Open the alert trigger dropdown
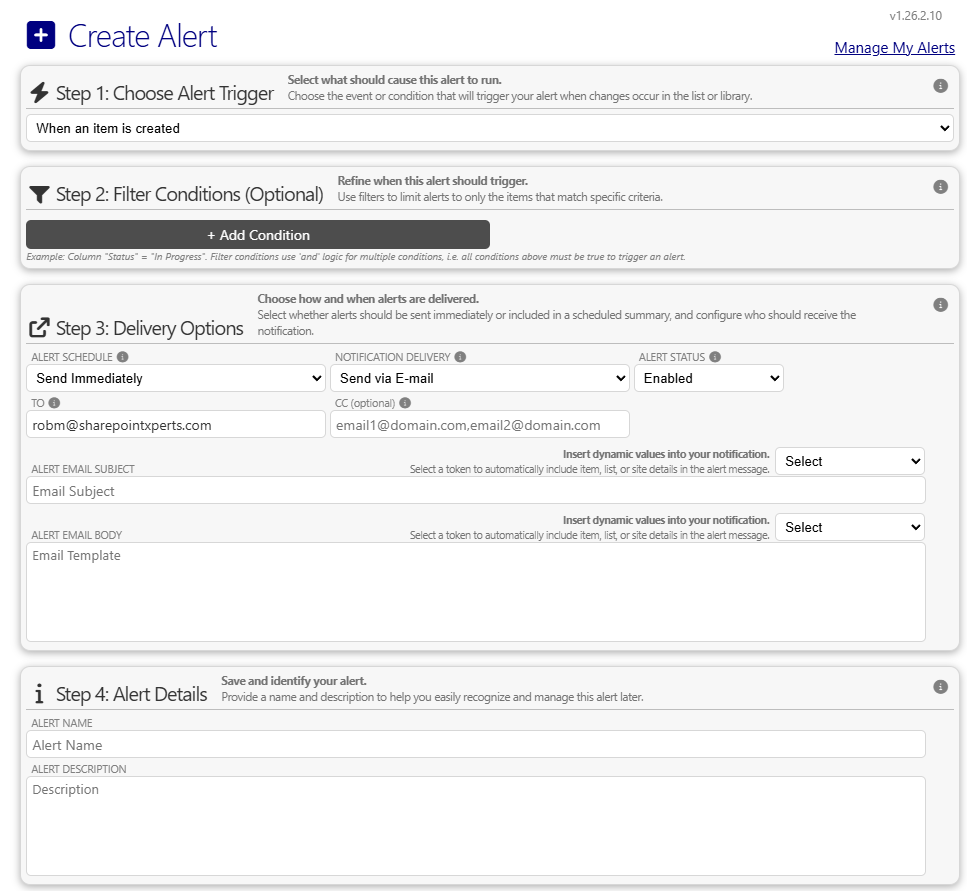 [489, 128]
